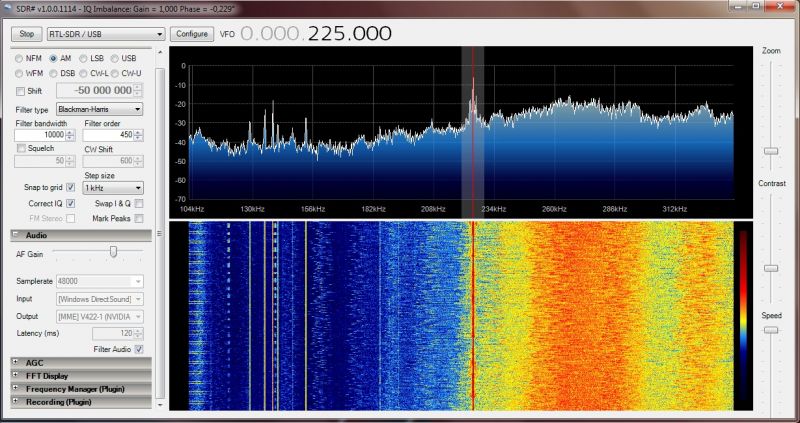Click the Contrast slider thumb

click(771, 268)
